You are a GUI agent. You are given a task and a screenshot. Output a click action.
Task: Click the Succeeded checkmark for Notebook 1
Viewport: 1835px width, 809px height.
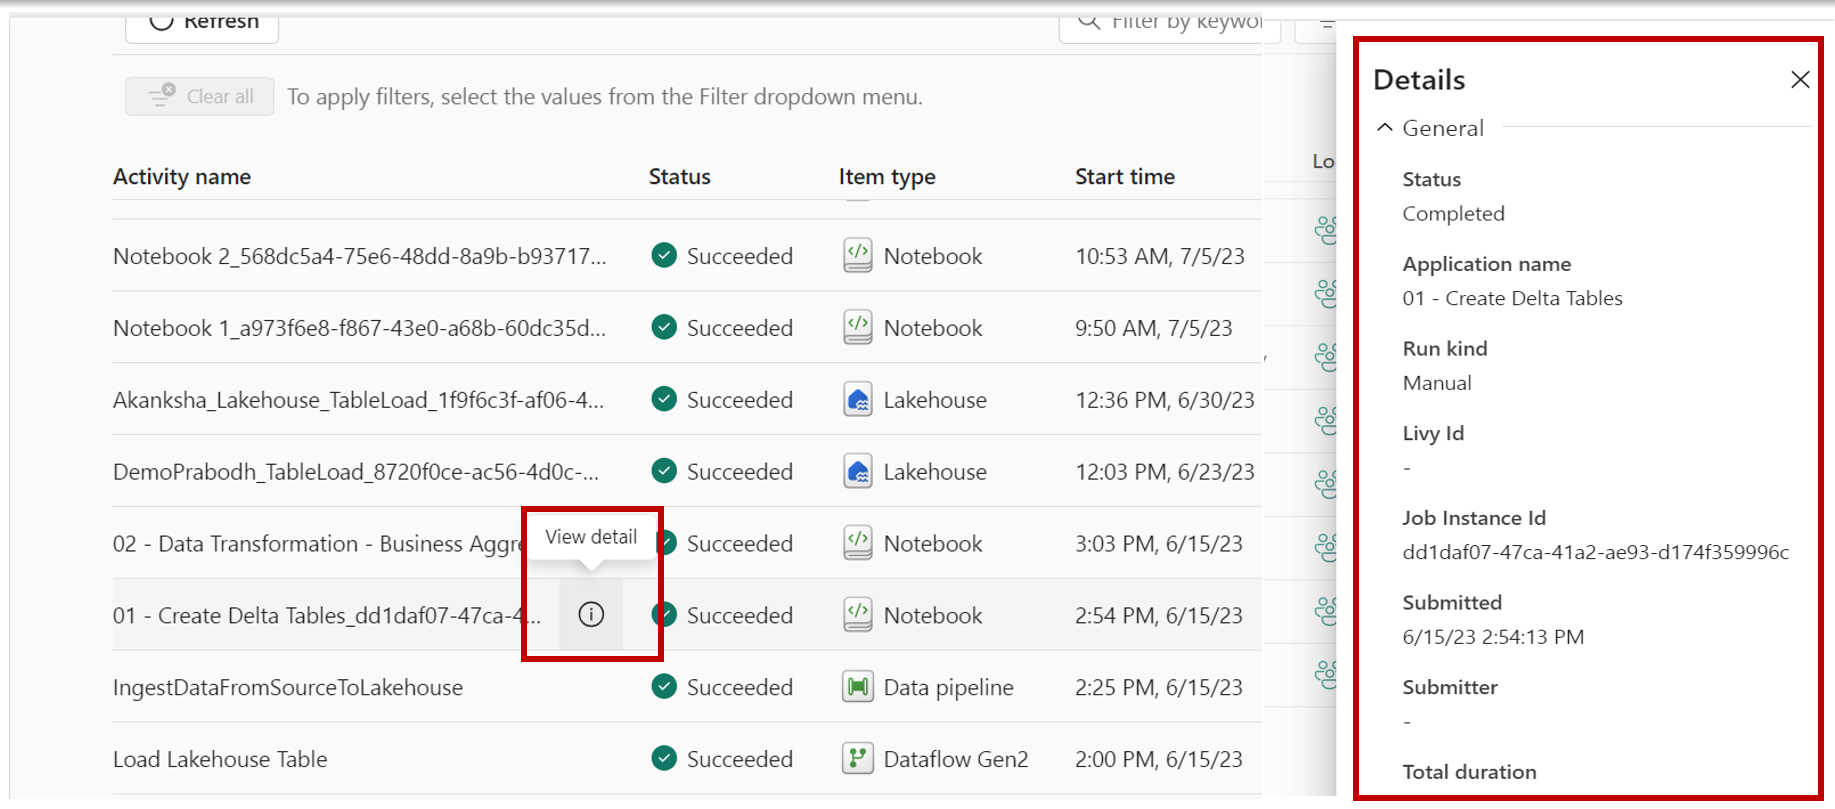pyautogui.click(x=664, y=328)
